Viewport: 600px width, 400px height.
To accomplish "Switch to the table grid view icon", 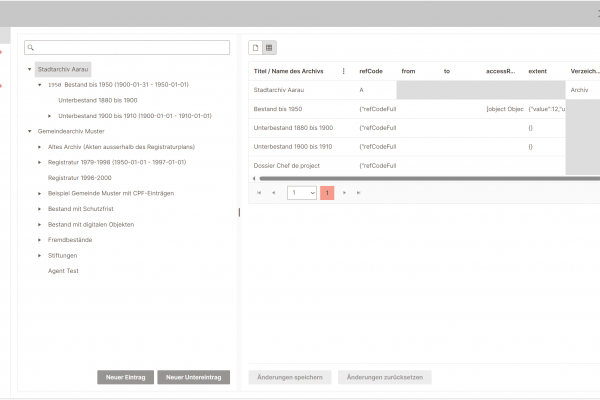I will click(269, 47).
